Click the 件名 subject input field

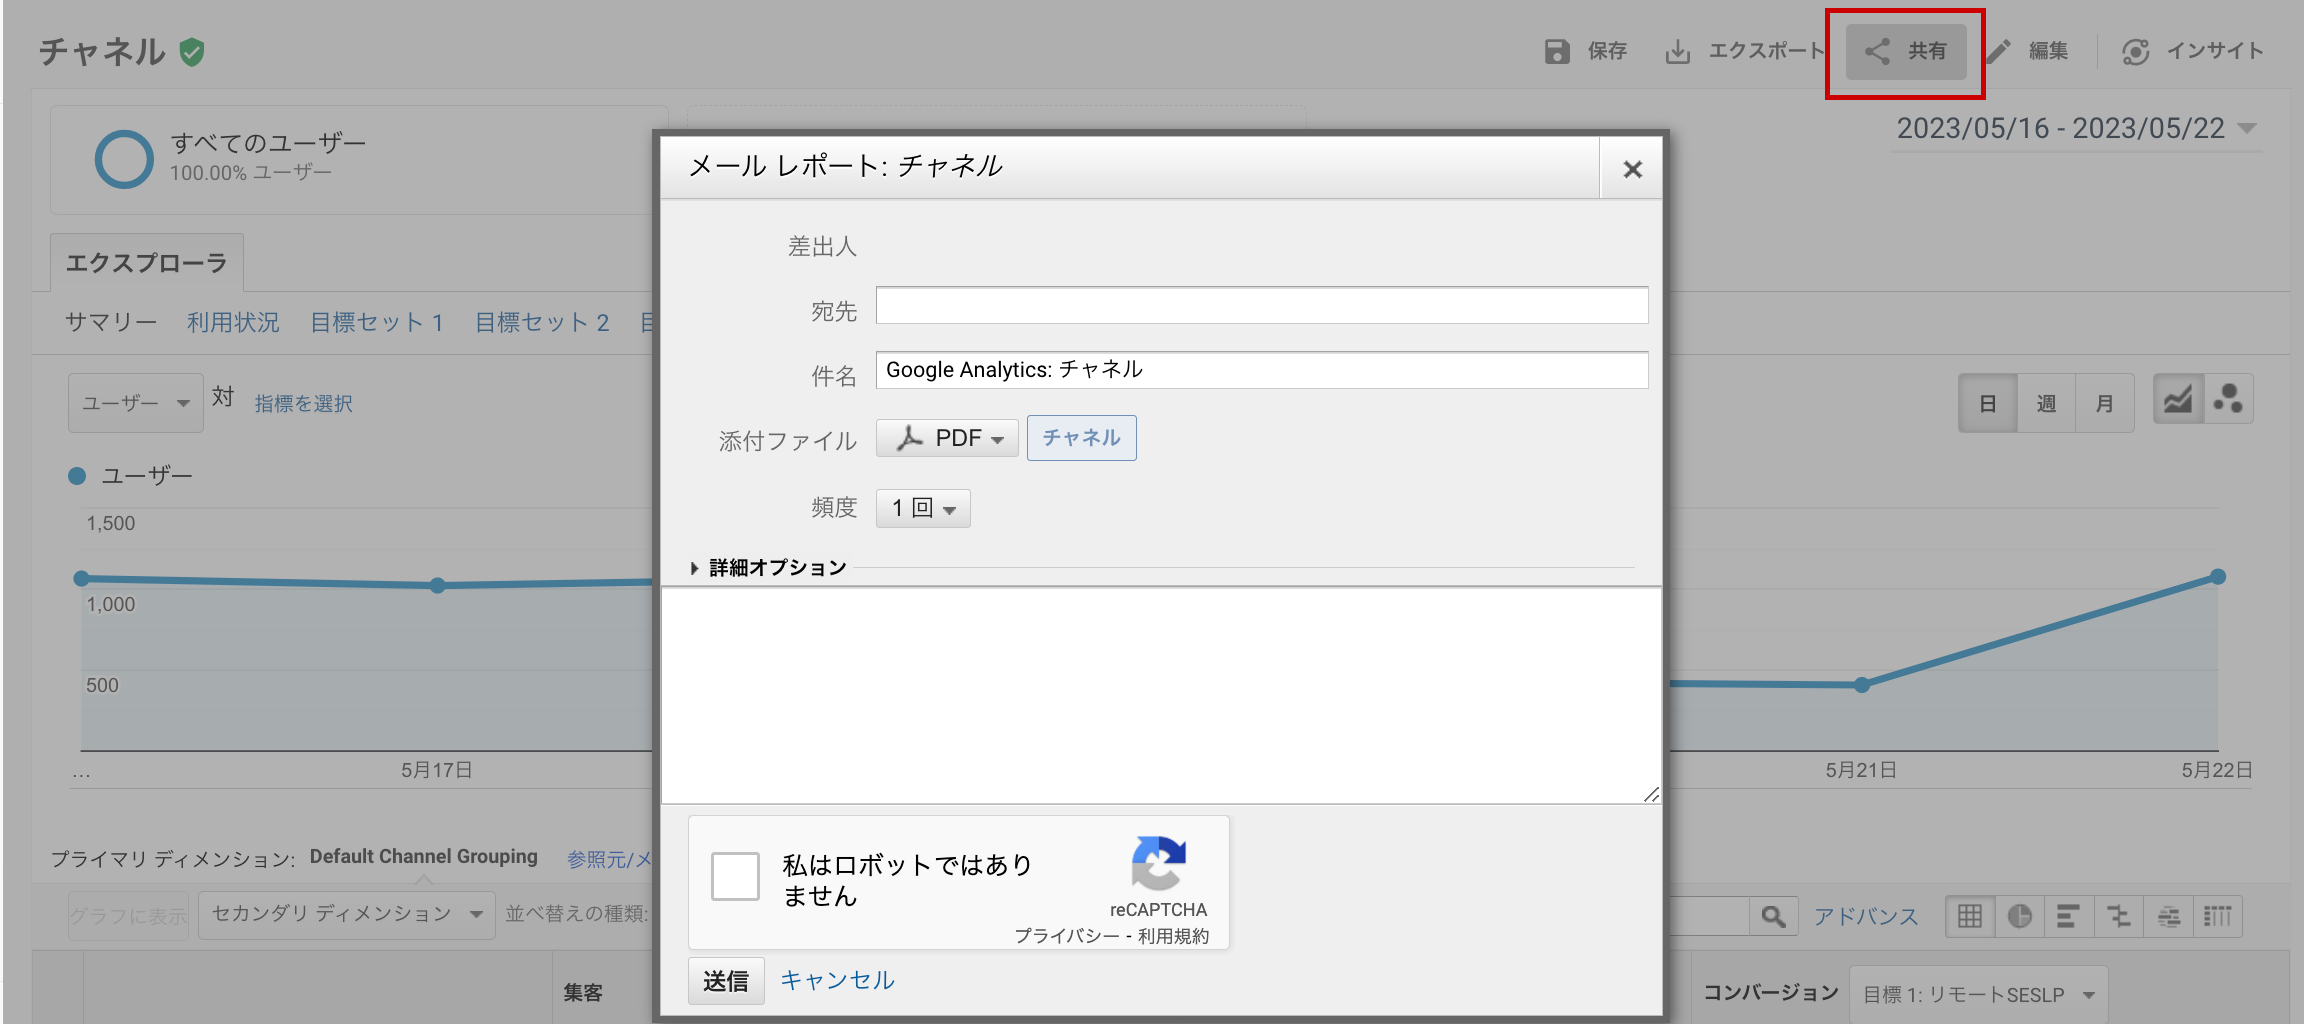(x=1262, y=370)
